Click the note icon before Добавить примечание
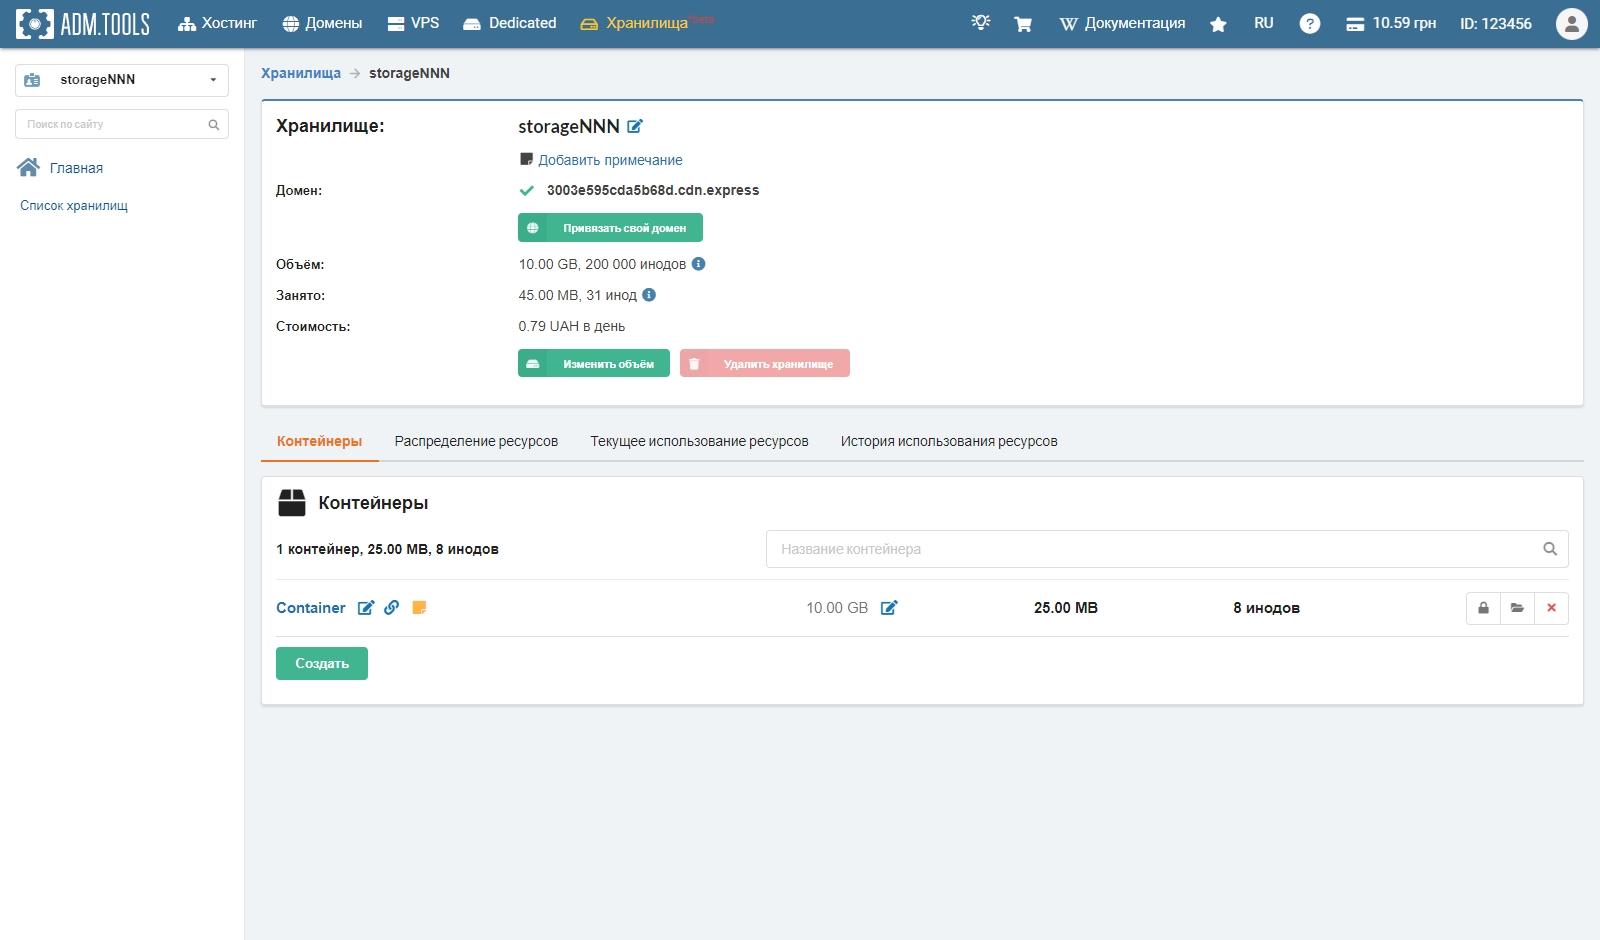The image size is (1600, 940). click(x=526, y=159)
